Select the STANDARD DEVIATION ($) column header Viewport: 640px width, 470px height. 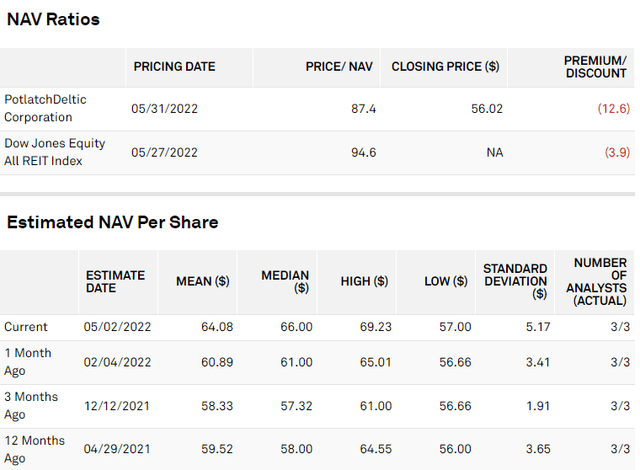click(515, 282)
